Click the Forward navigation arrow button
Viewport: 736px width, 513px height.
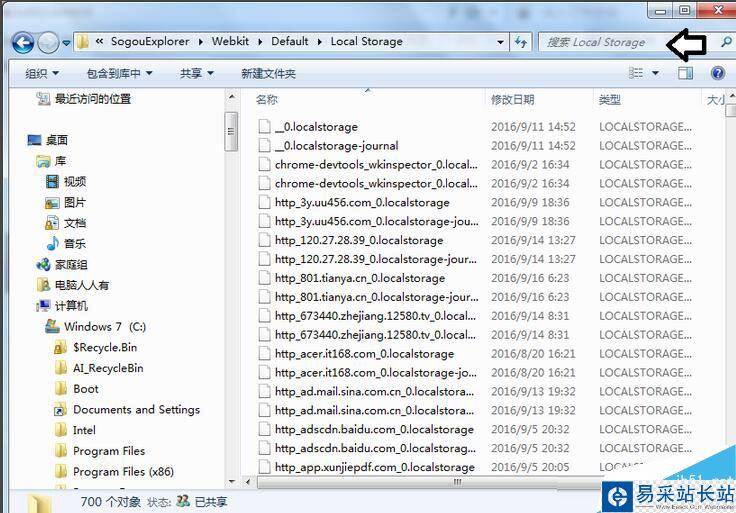(x=48, y=43)
